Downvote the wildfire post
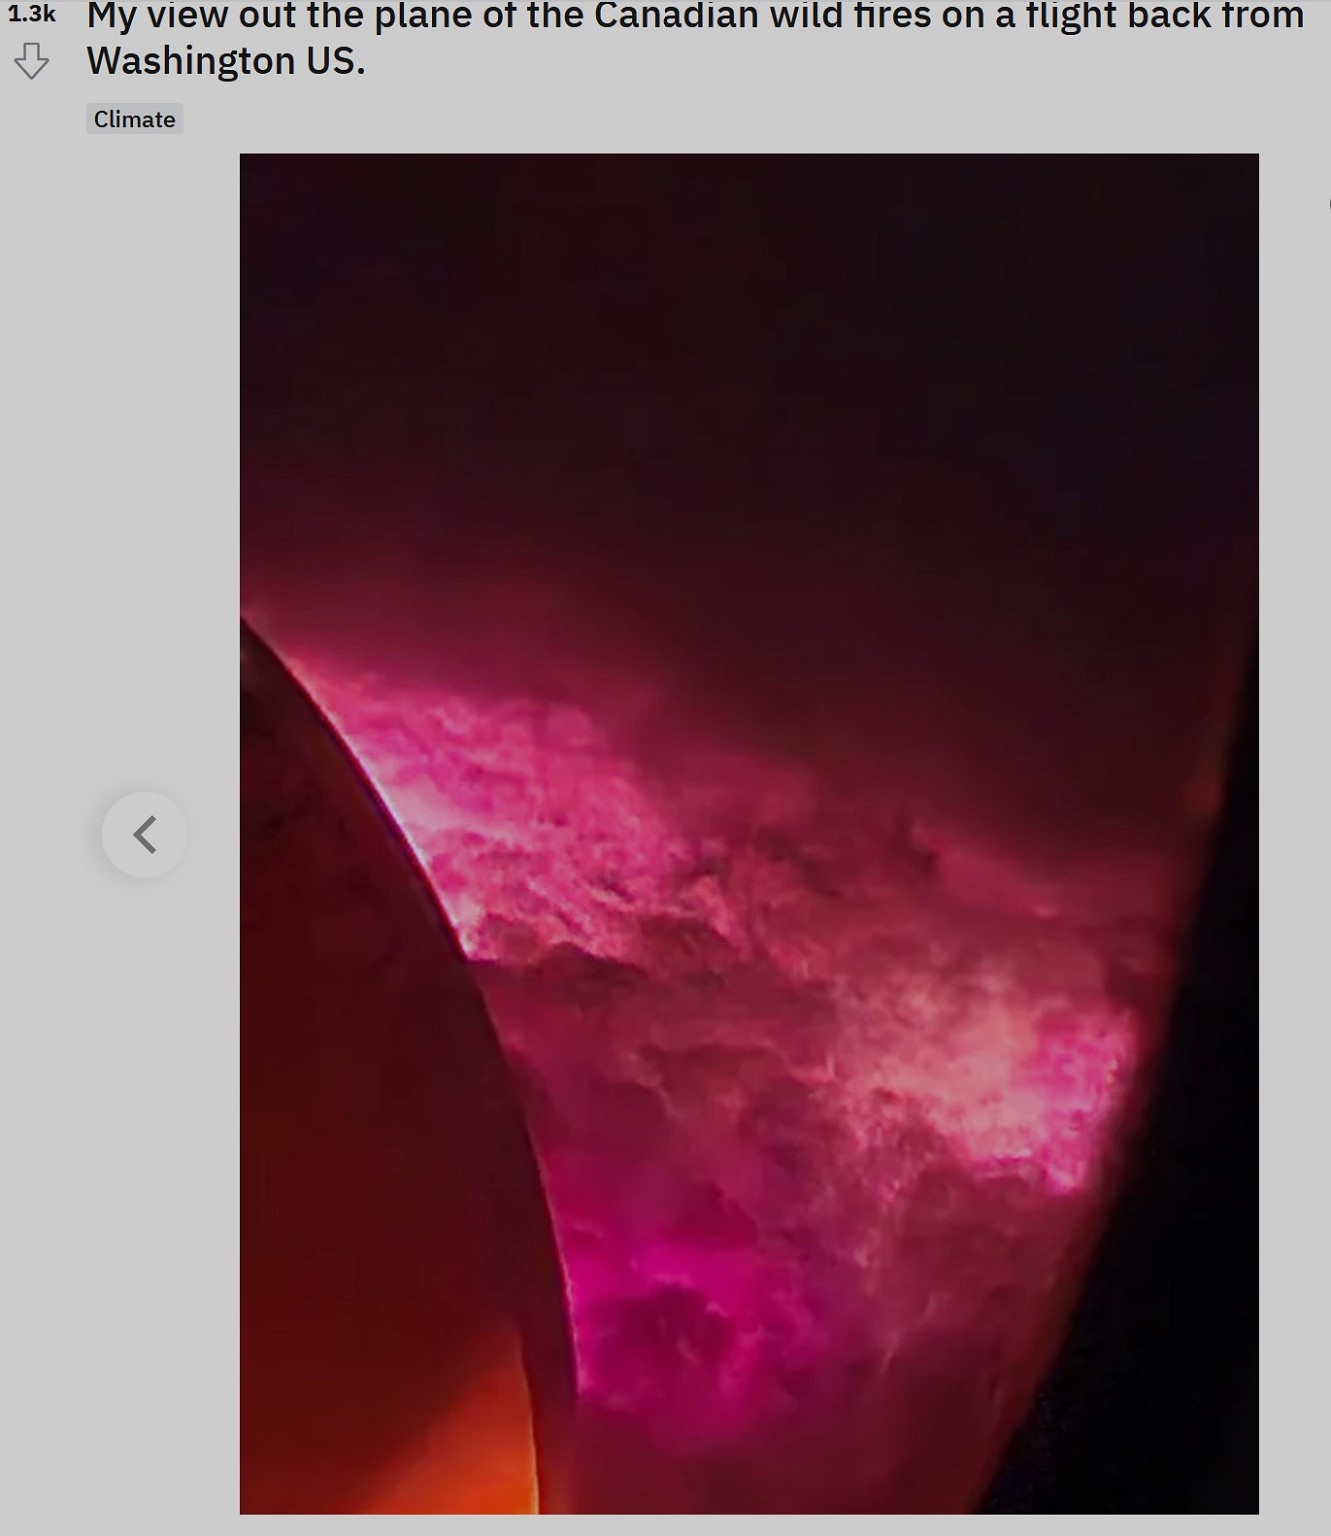Screen dimensions: 1331x1536 tap(31, 61)
